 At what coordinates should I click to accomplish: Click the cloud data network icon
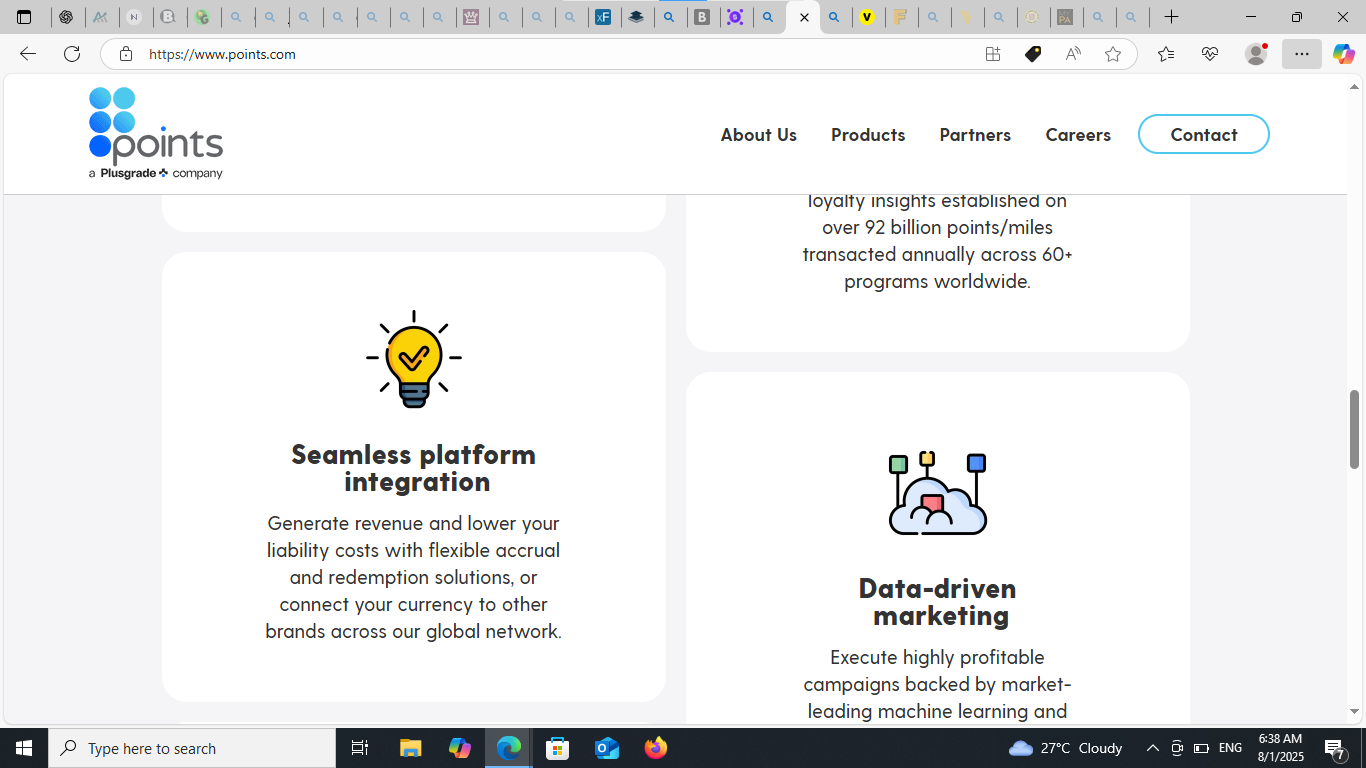click(x=938, y=493)
